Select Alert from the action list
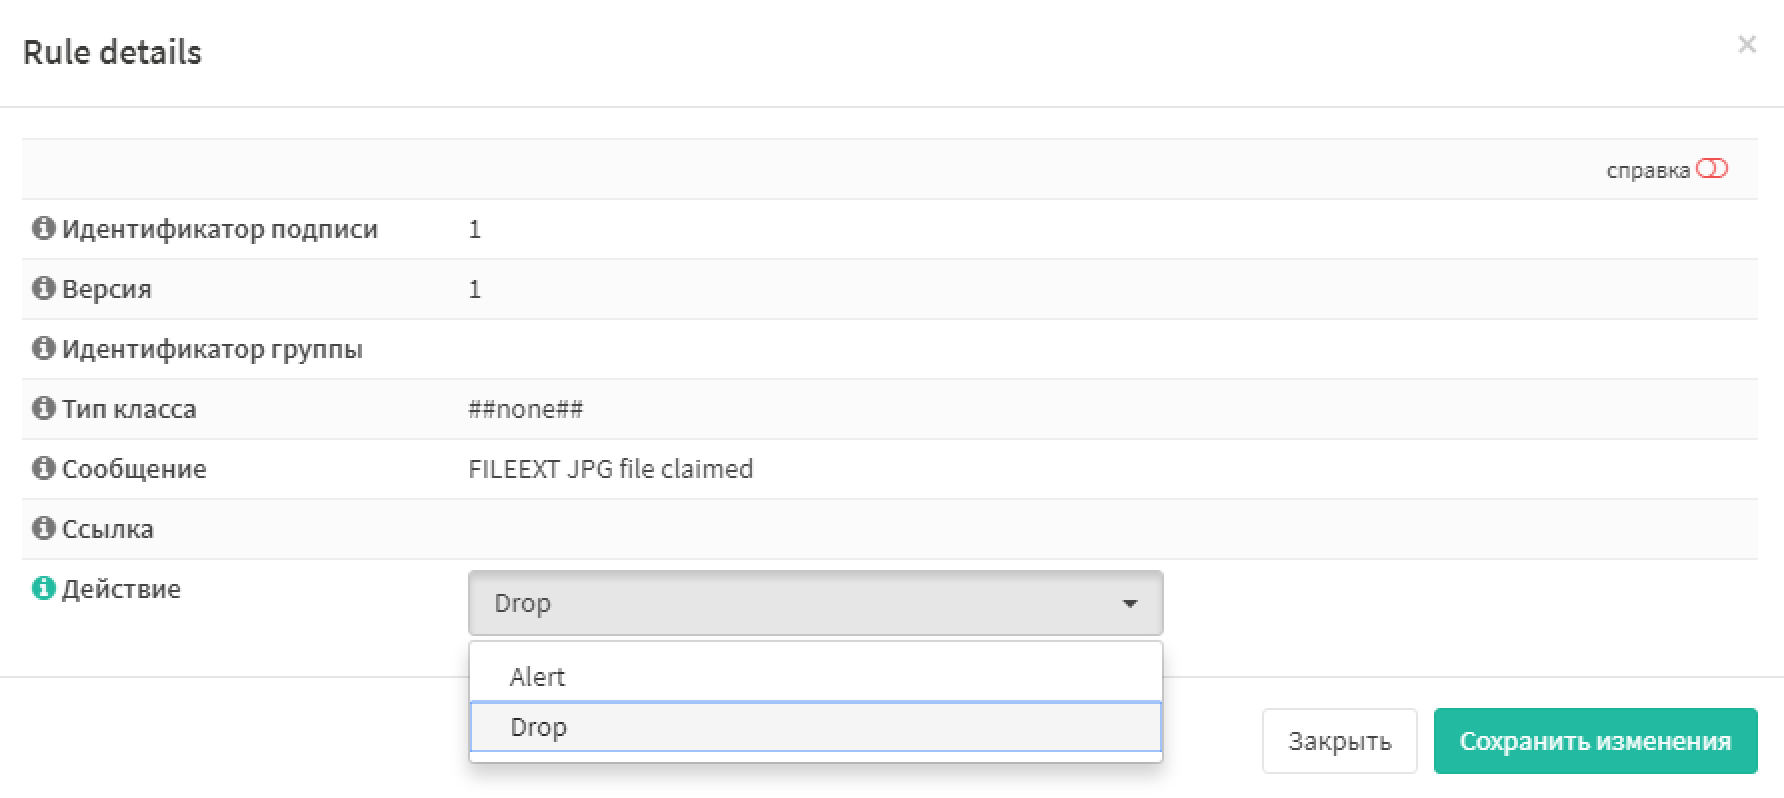The image size is (1784, 798). (x=815, y=677)
